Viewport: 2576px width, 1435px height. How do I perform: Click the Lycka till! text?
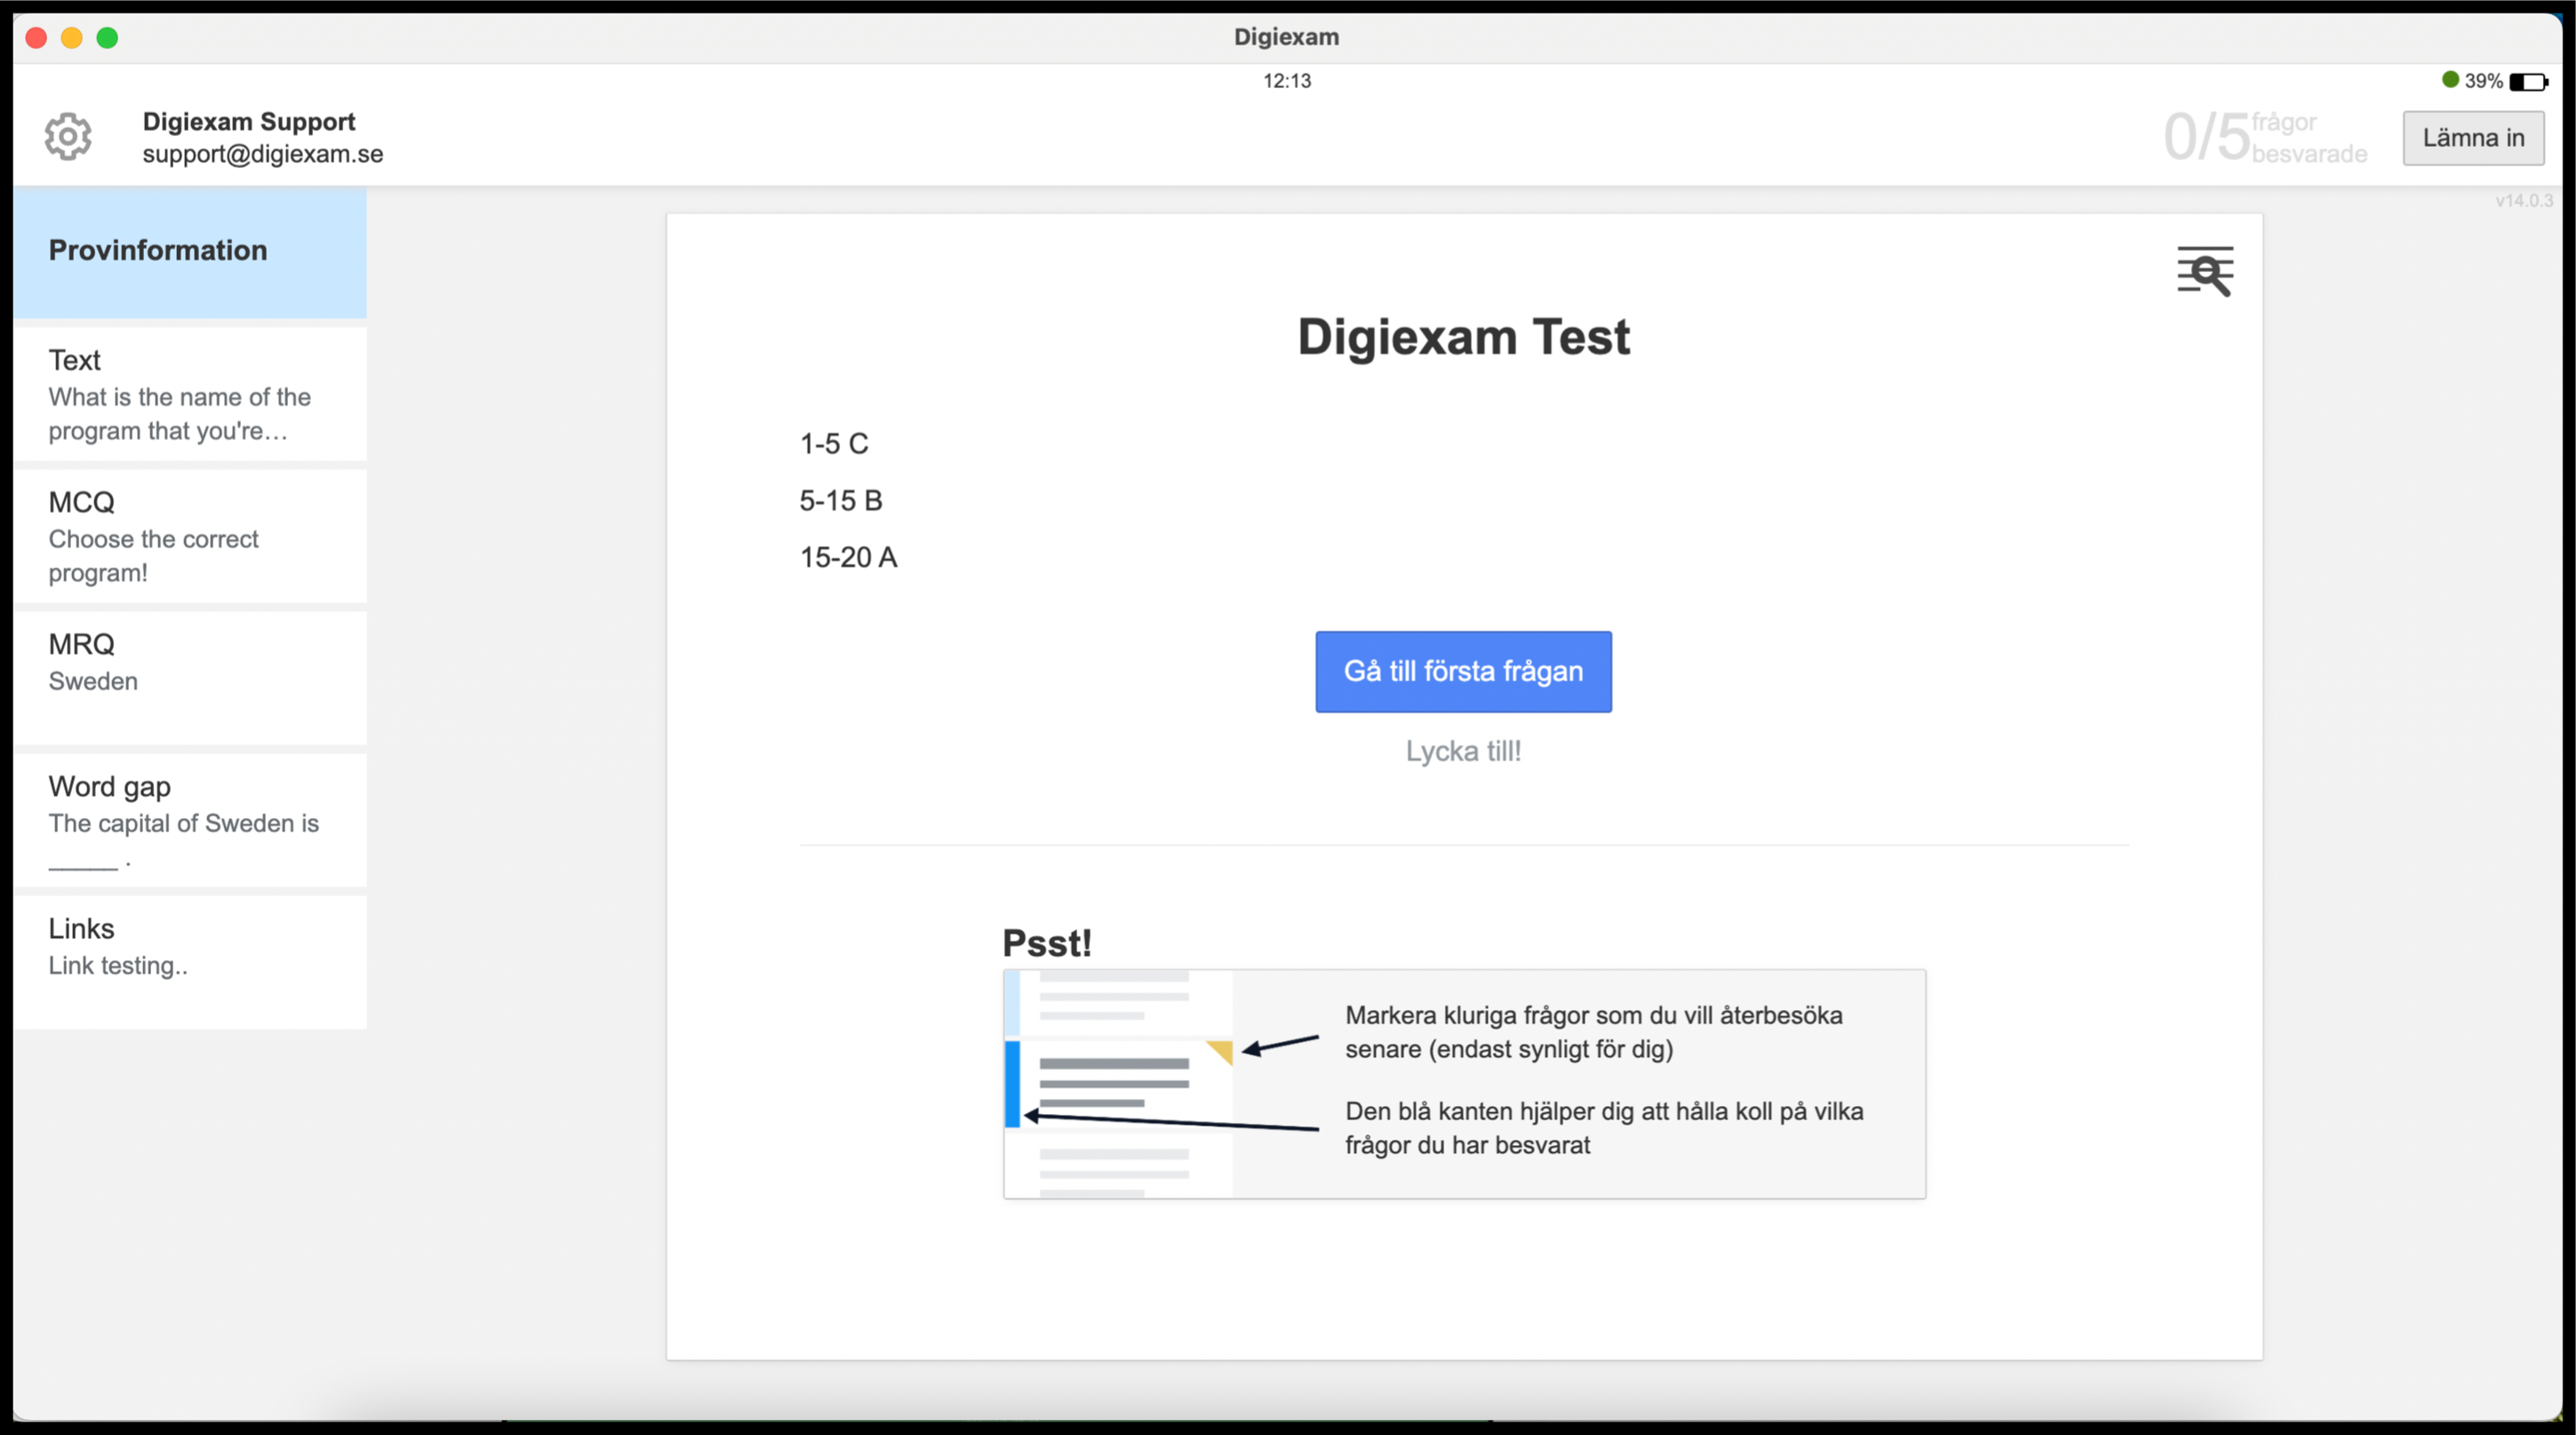1463,751
